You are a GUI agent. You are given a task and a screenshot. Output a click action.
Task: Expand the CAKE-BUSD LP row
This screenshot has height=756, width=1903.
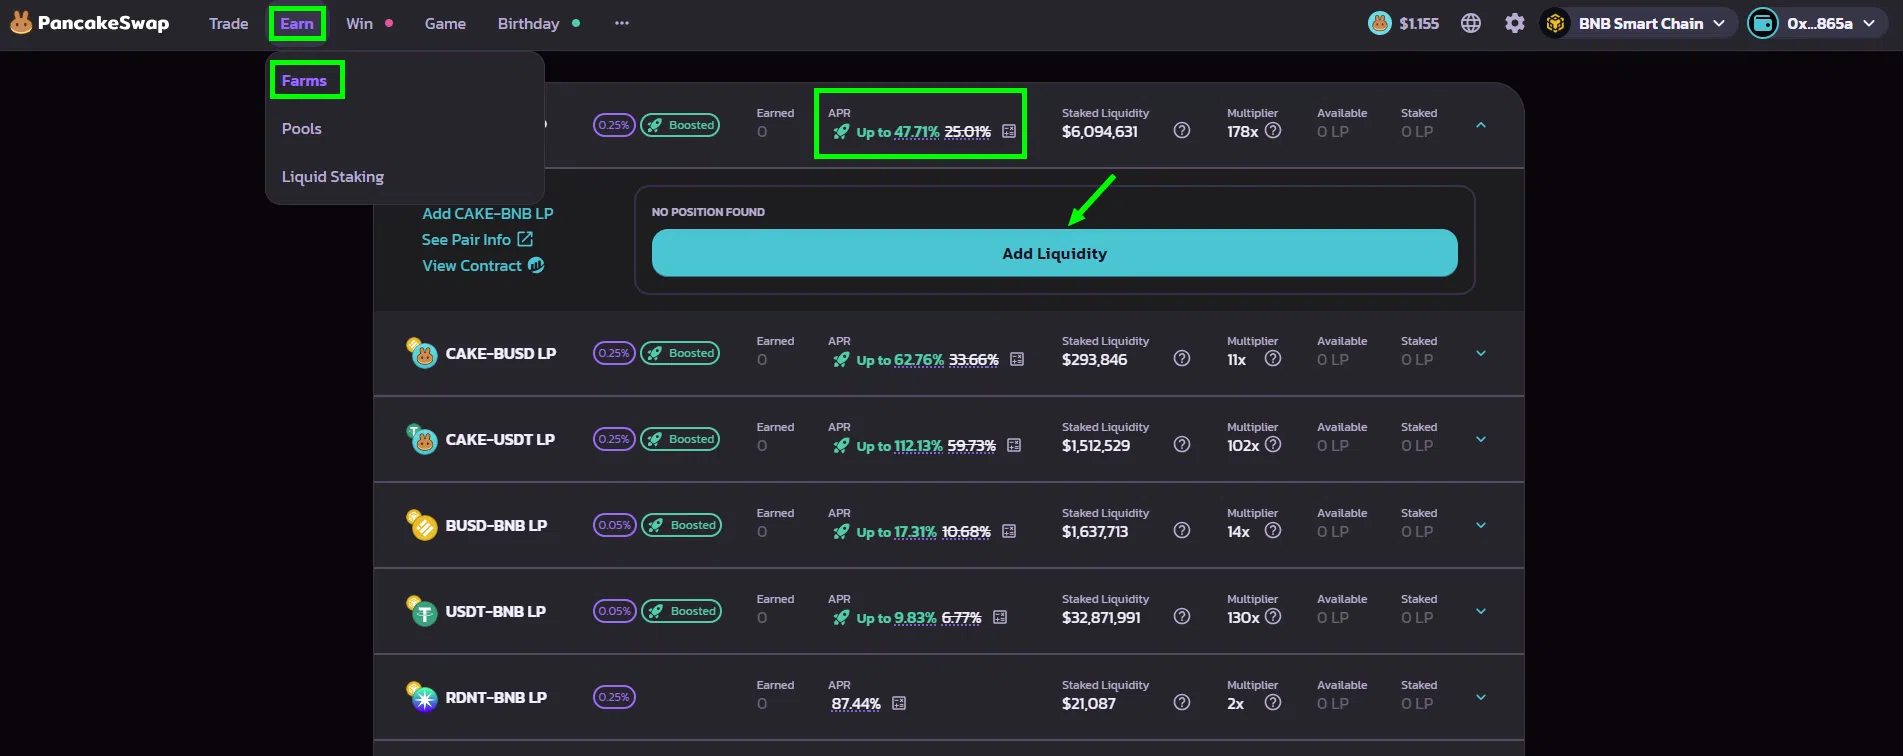click(x=1481, y=353)
